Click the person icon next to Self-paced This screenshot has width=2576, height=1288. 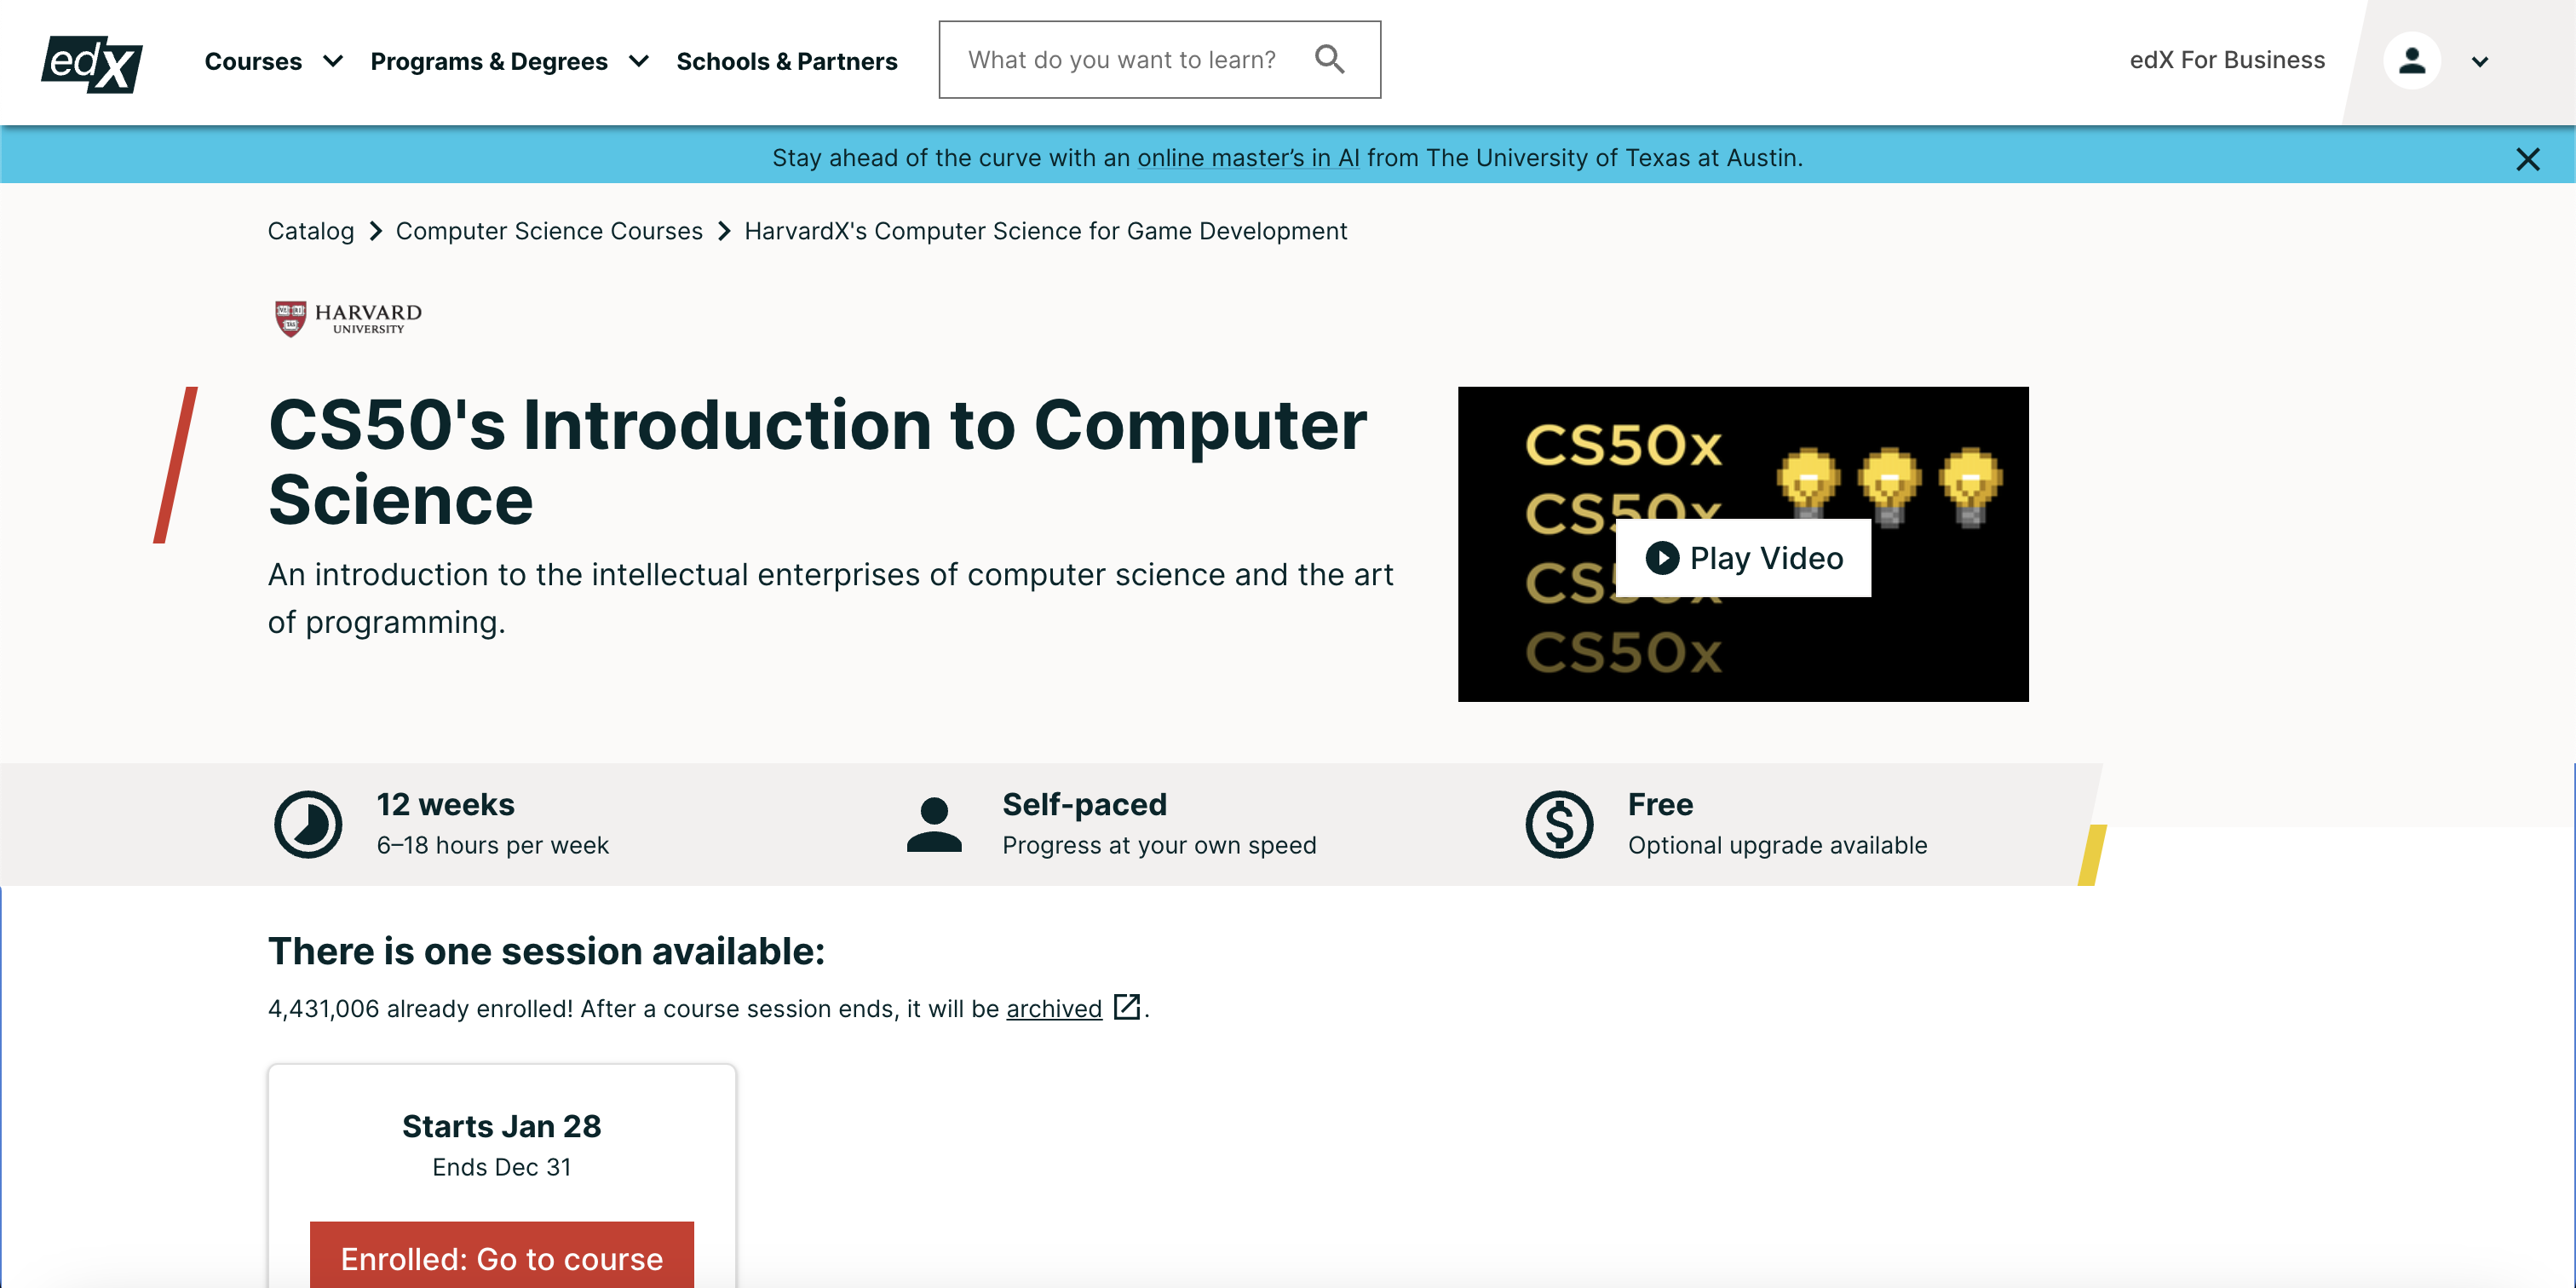pos(933,823)
